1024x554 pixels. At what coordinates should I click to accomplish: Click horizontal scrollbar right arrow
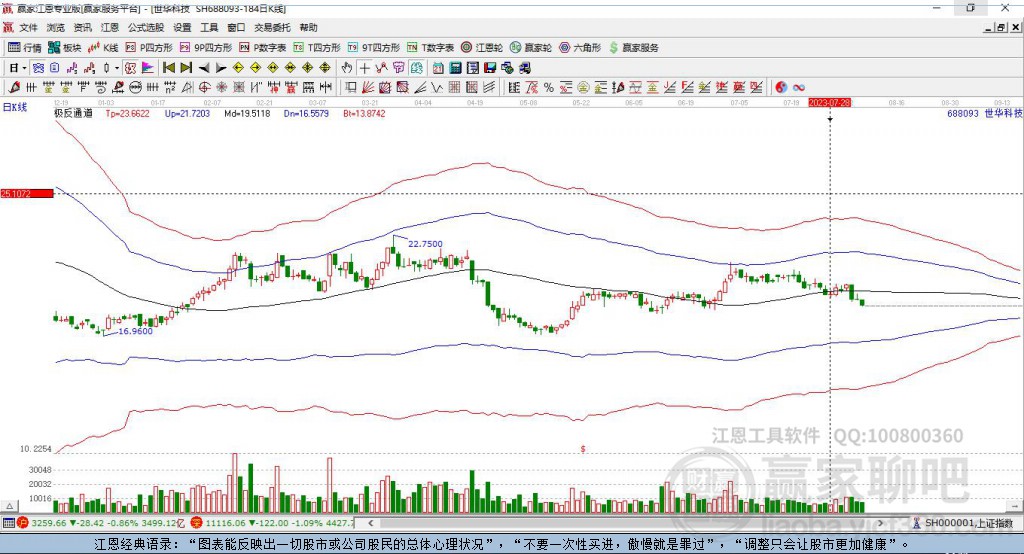[880, 523]
